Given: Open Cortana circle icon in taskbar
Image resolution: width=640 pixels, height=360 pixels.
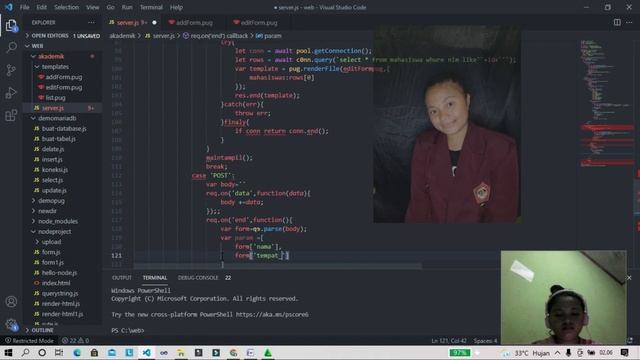Looking at the screenshot, I should point(42,353).
